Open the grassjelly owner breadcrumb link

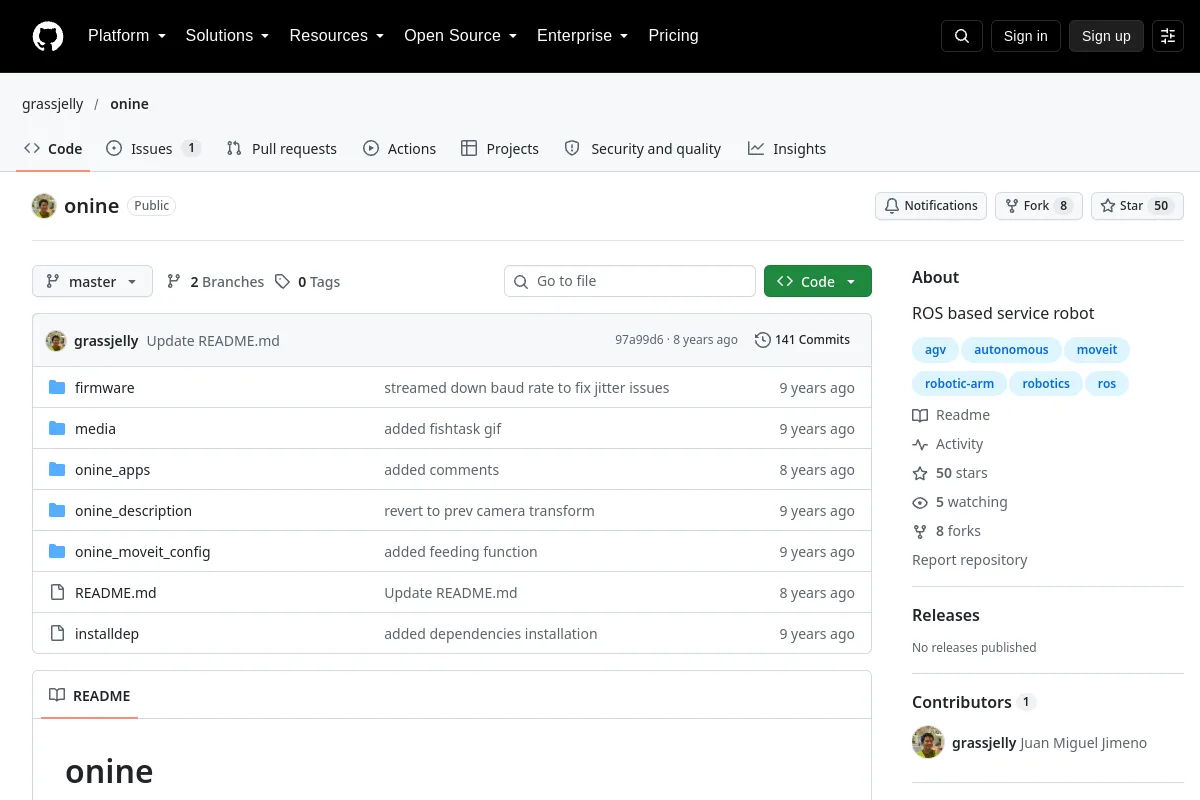[x=53, y=104]
